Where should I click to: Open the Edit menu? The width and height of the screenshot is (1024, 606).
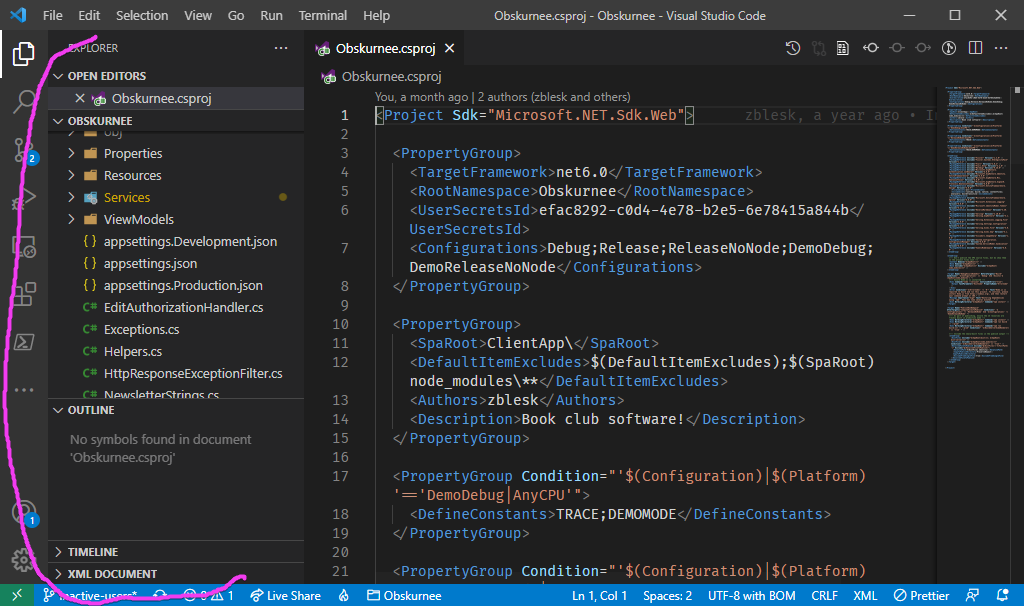pos(89,15)
